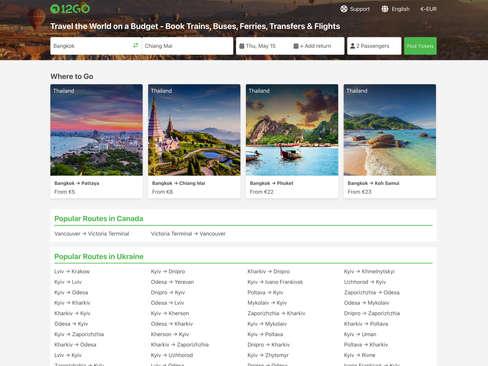Open the Lviv to Krakow route link
Image resolution: width=488 pixels, height=366 pixels.
(x=72, y=271)
